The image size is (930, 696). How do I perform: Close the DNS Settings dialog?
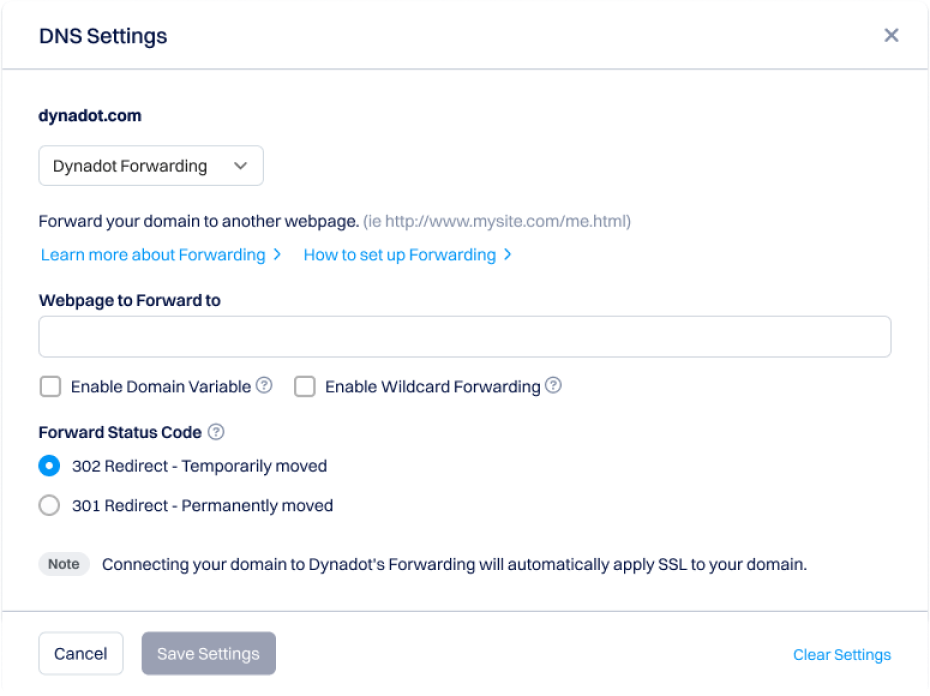click(891, 36)
